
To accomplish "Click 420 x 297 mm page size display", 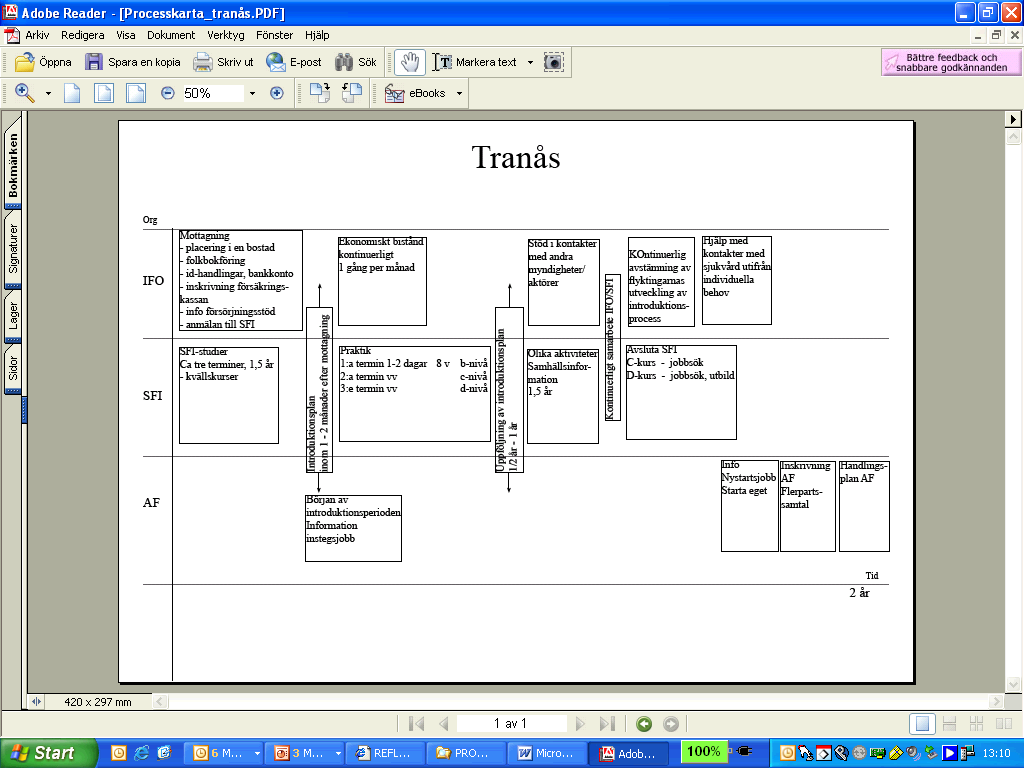I will click(98, 702).
